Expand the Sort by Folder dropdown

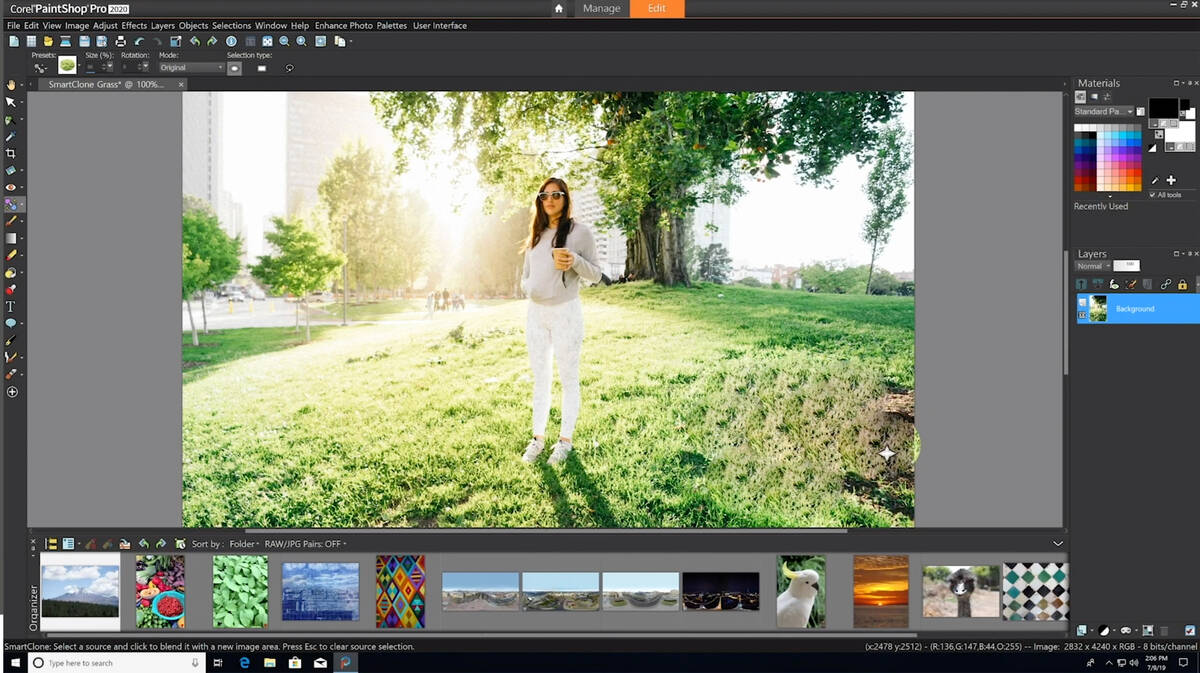click(244, 544)
